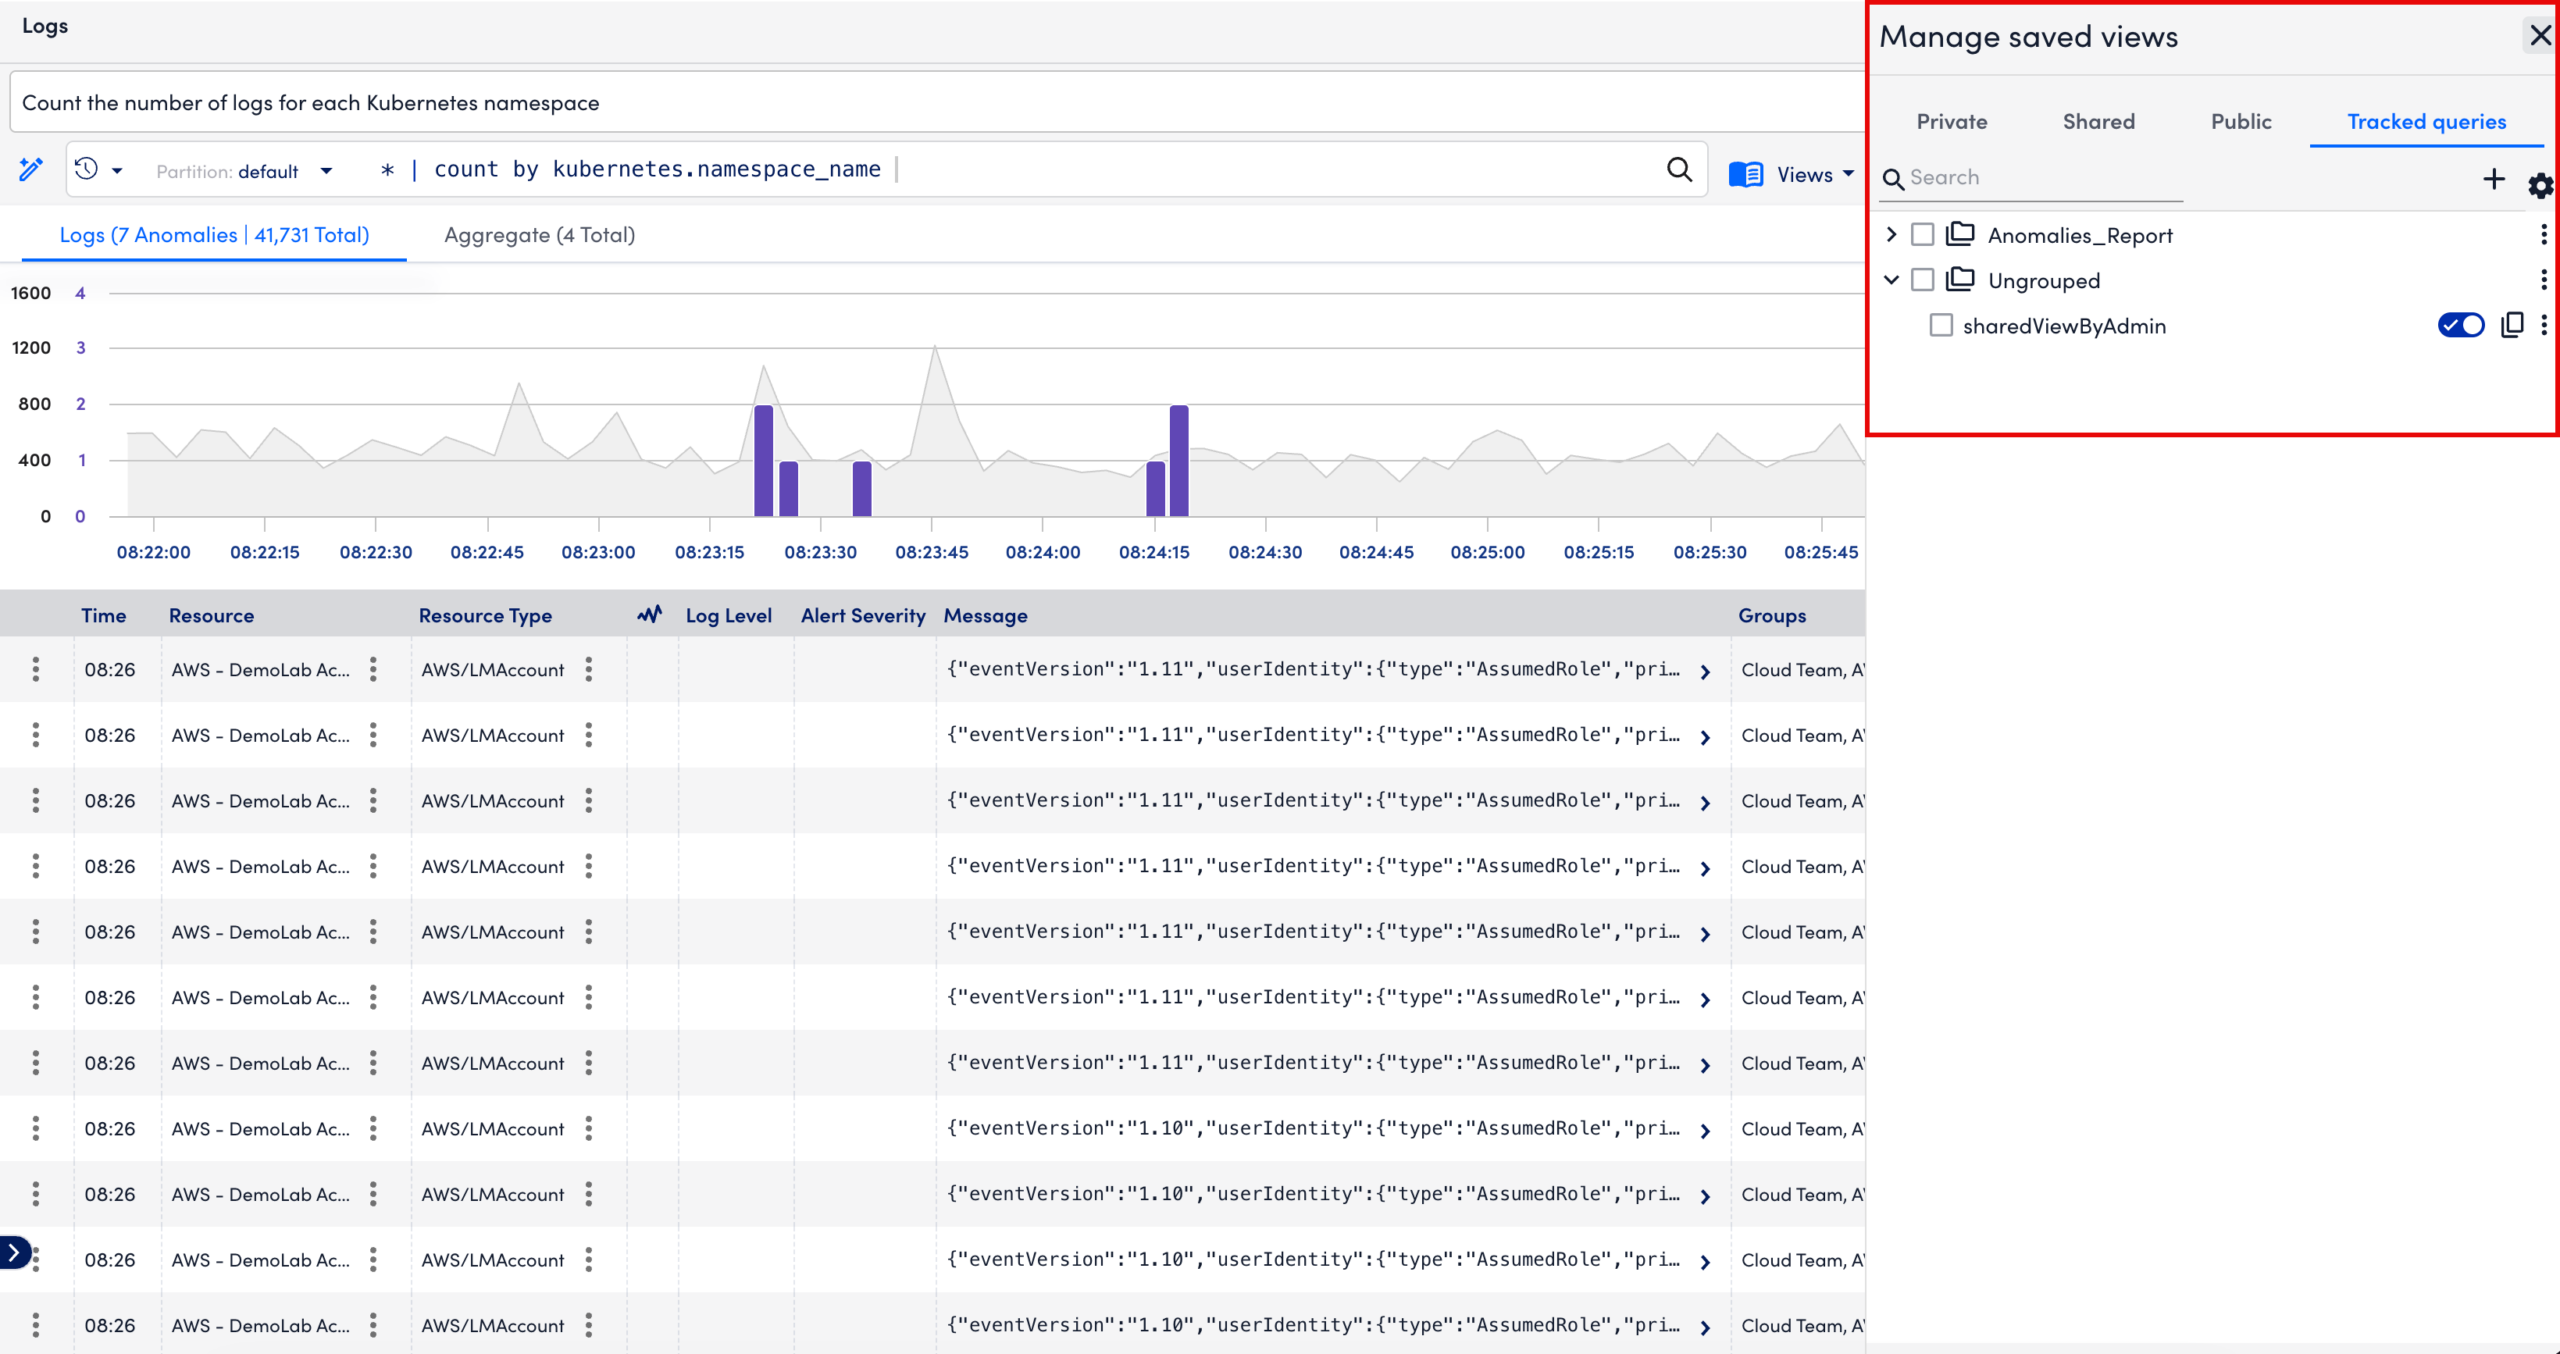Close the Manage saved views panel
The height and width of the screenshot is (1354, 2560).
click(2540, 36)
